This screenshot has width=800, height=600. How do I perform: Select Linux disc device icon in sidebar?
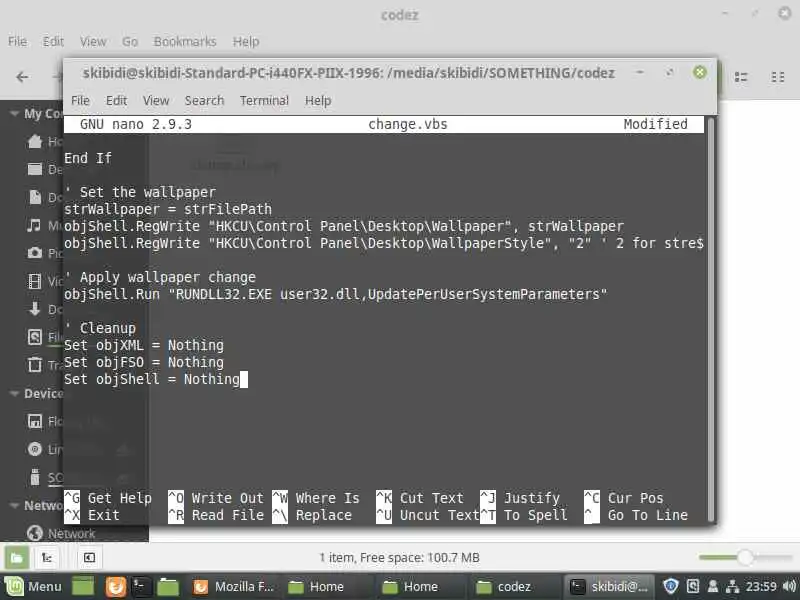[x=35, y=449]
